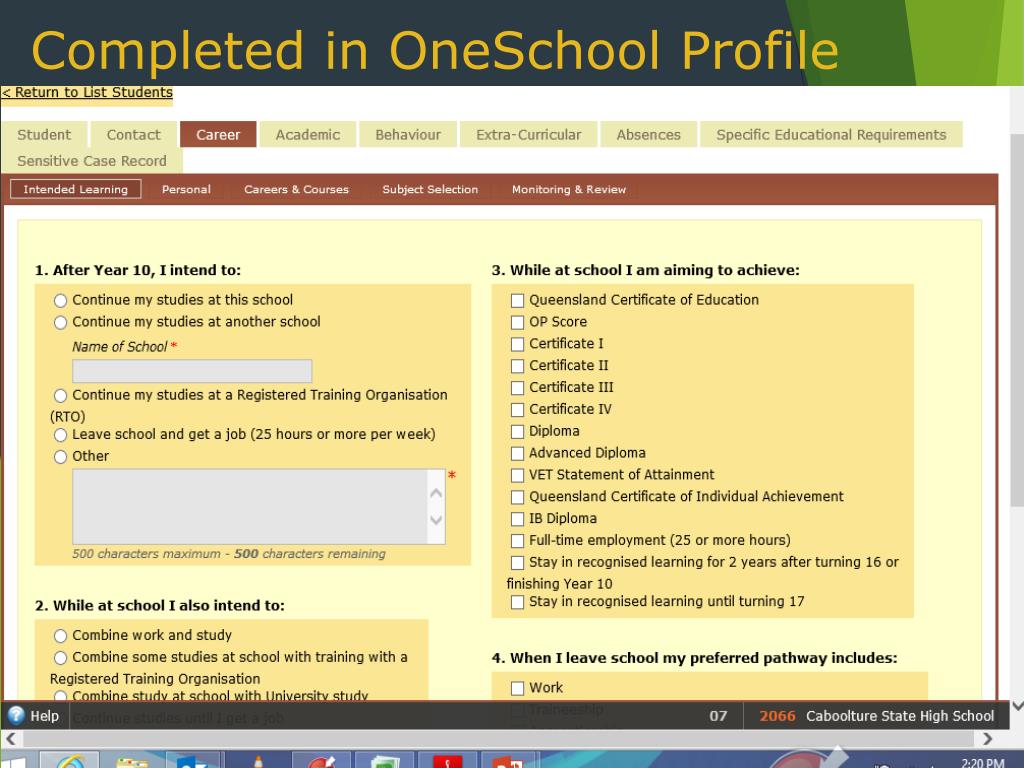Click inside the Other description text area
This screenshot has height=768, width=1024.
point(249,507)
